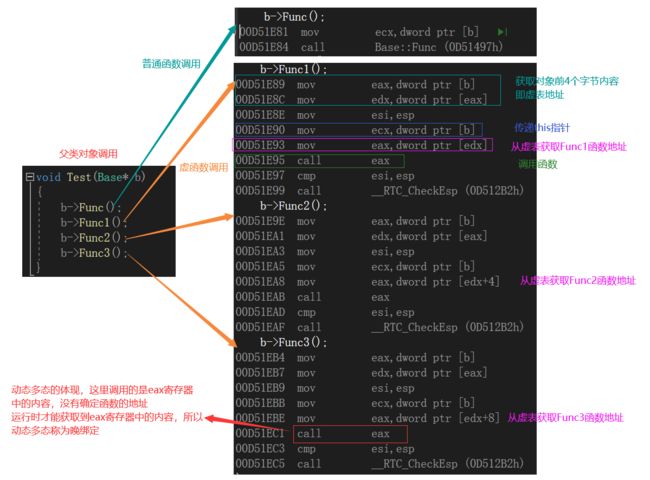Image resolution: width=650 pixels, height=480 pixels.
Task: Click the instruction at 00D51EA8 with [edx+4]
Action: pos(367,282)
